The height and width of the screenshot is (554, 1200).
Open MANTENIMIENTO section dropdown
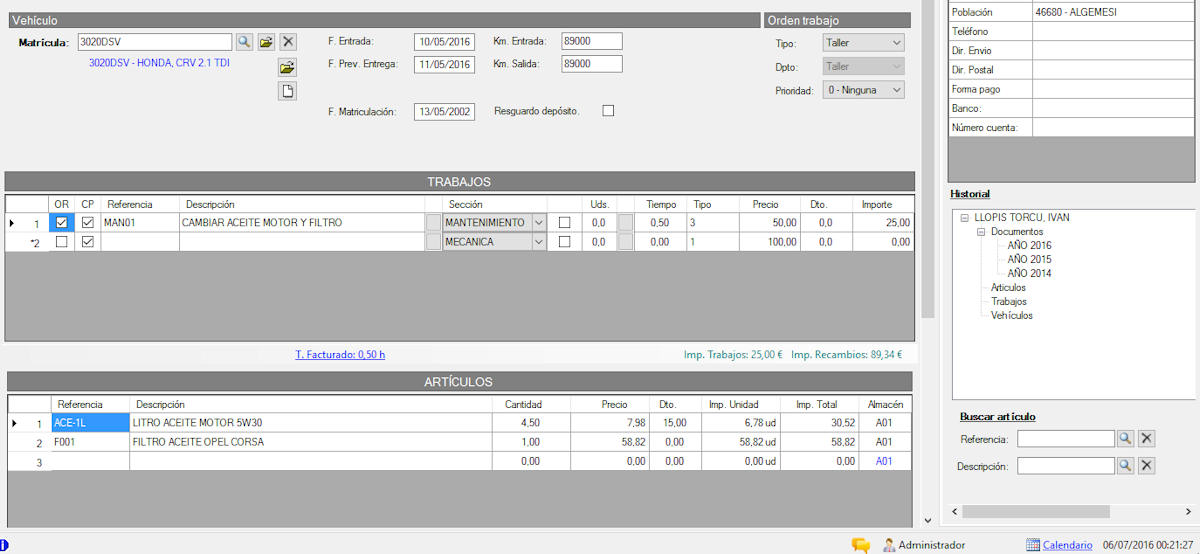[539, 222]
